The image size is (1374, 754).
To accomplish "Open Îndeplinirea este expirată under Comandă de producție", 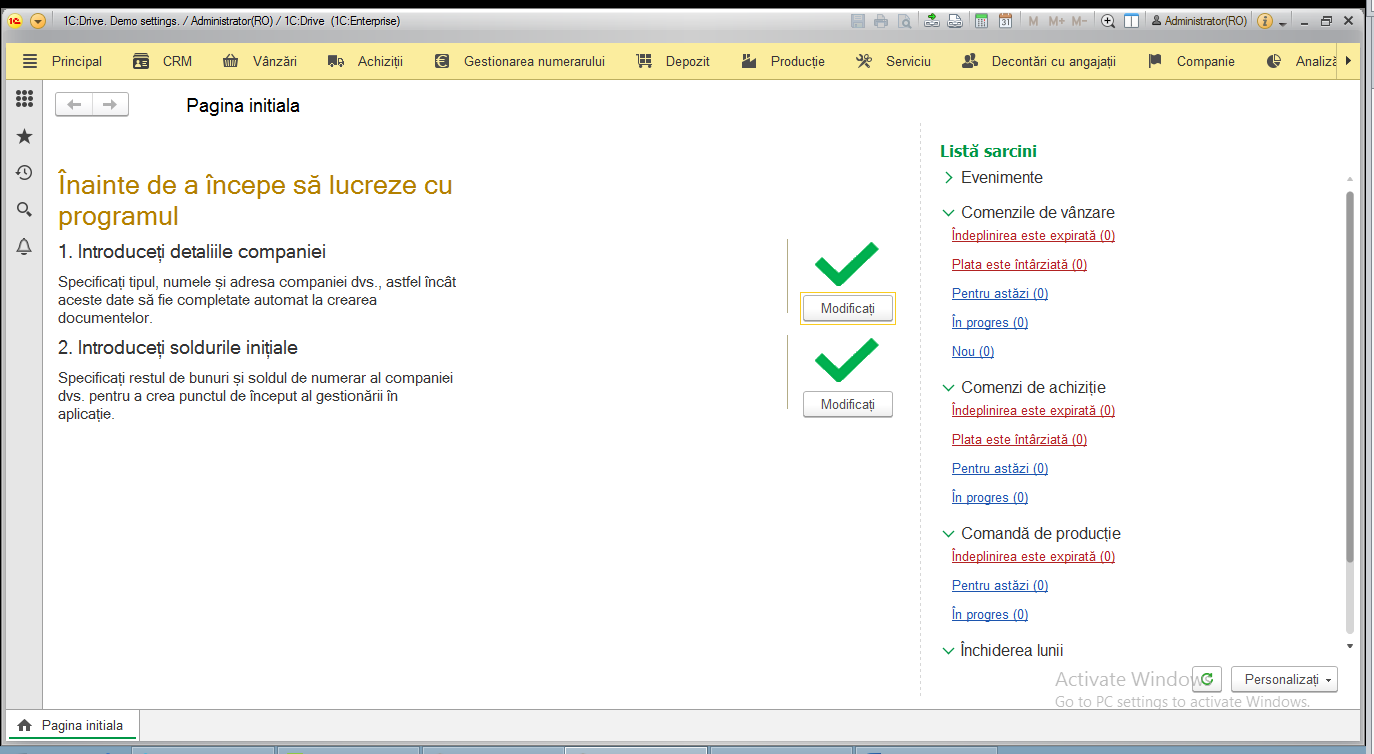I will 1033,557.
